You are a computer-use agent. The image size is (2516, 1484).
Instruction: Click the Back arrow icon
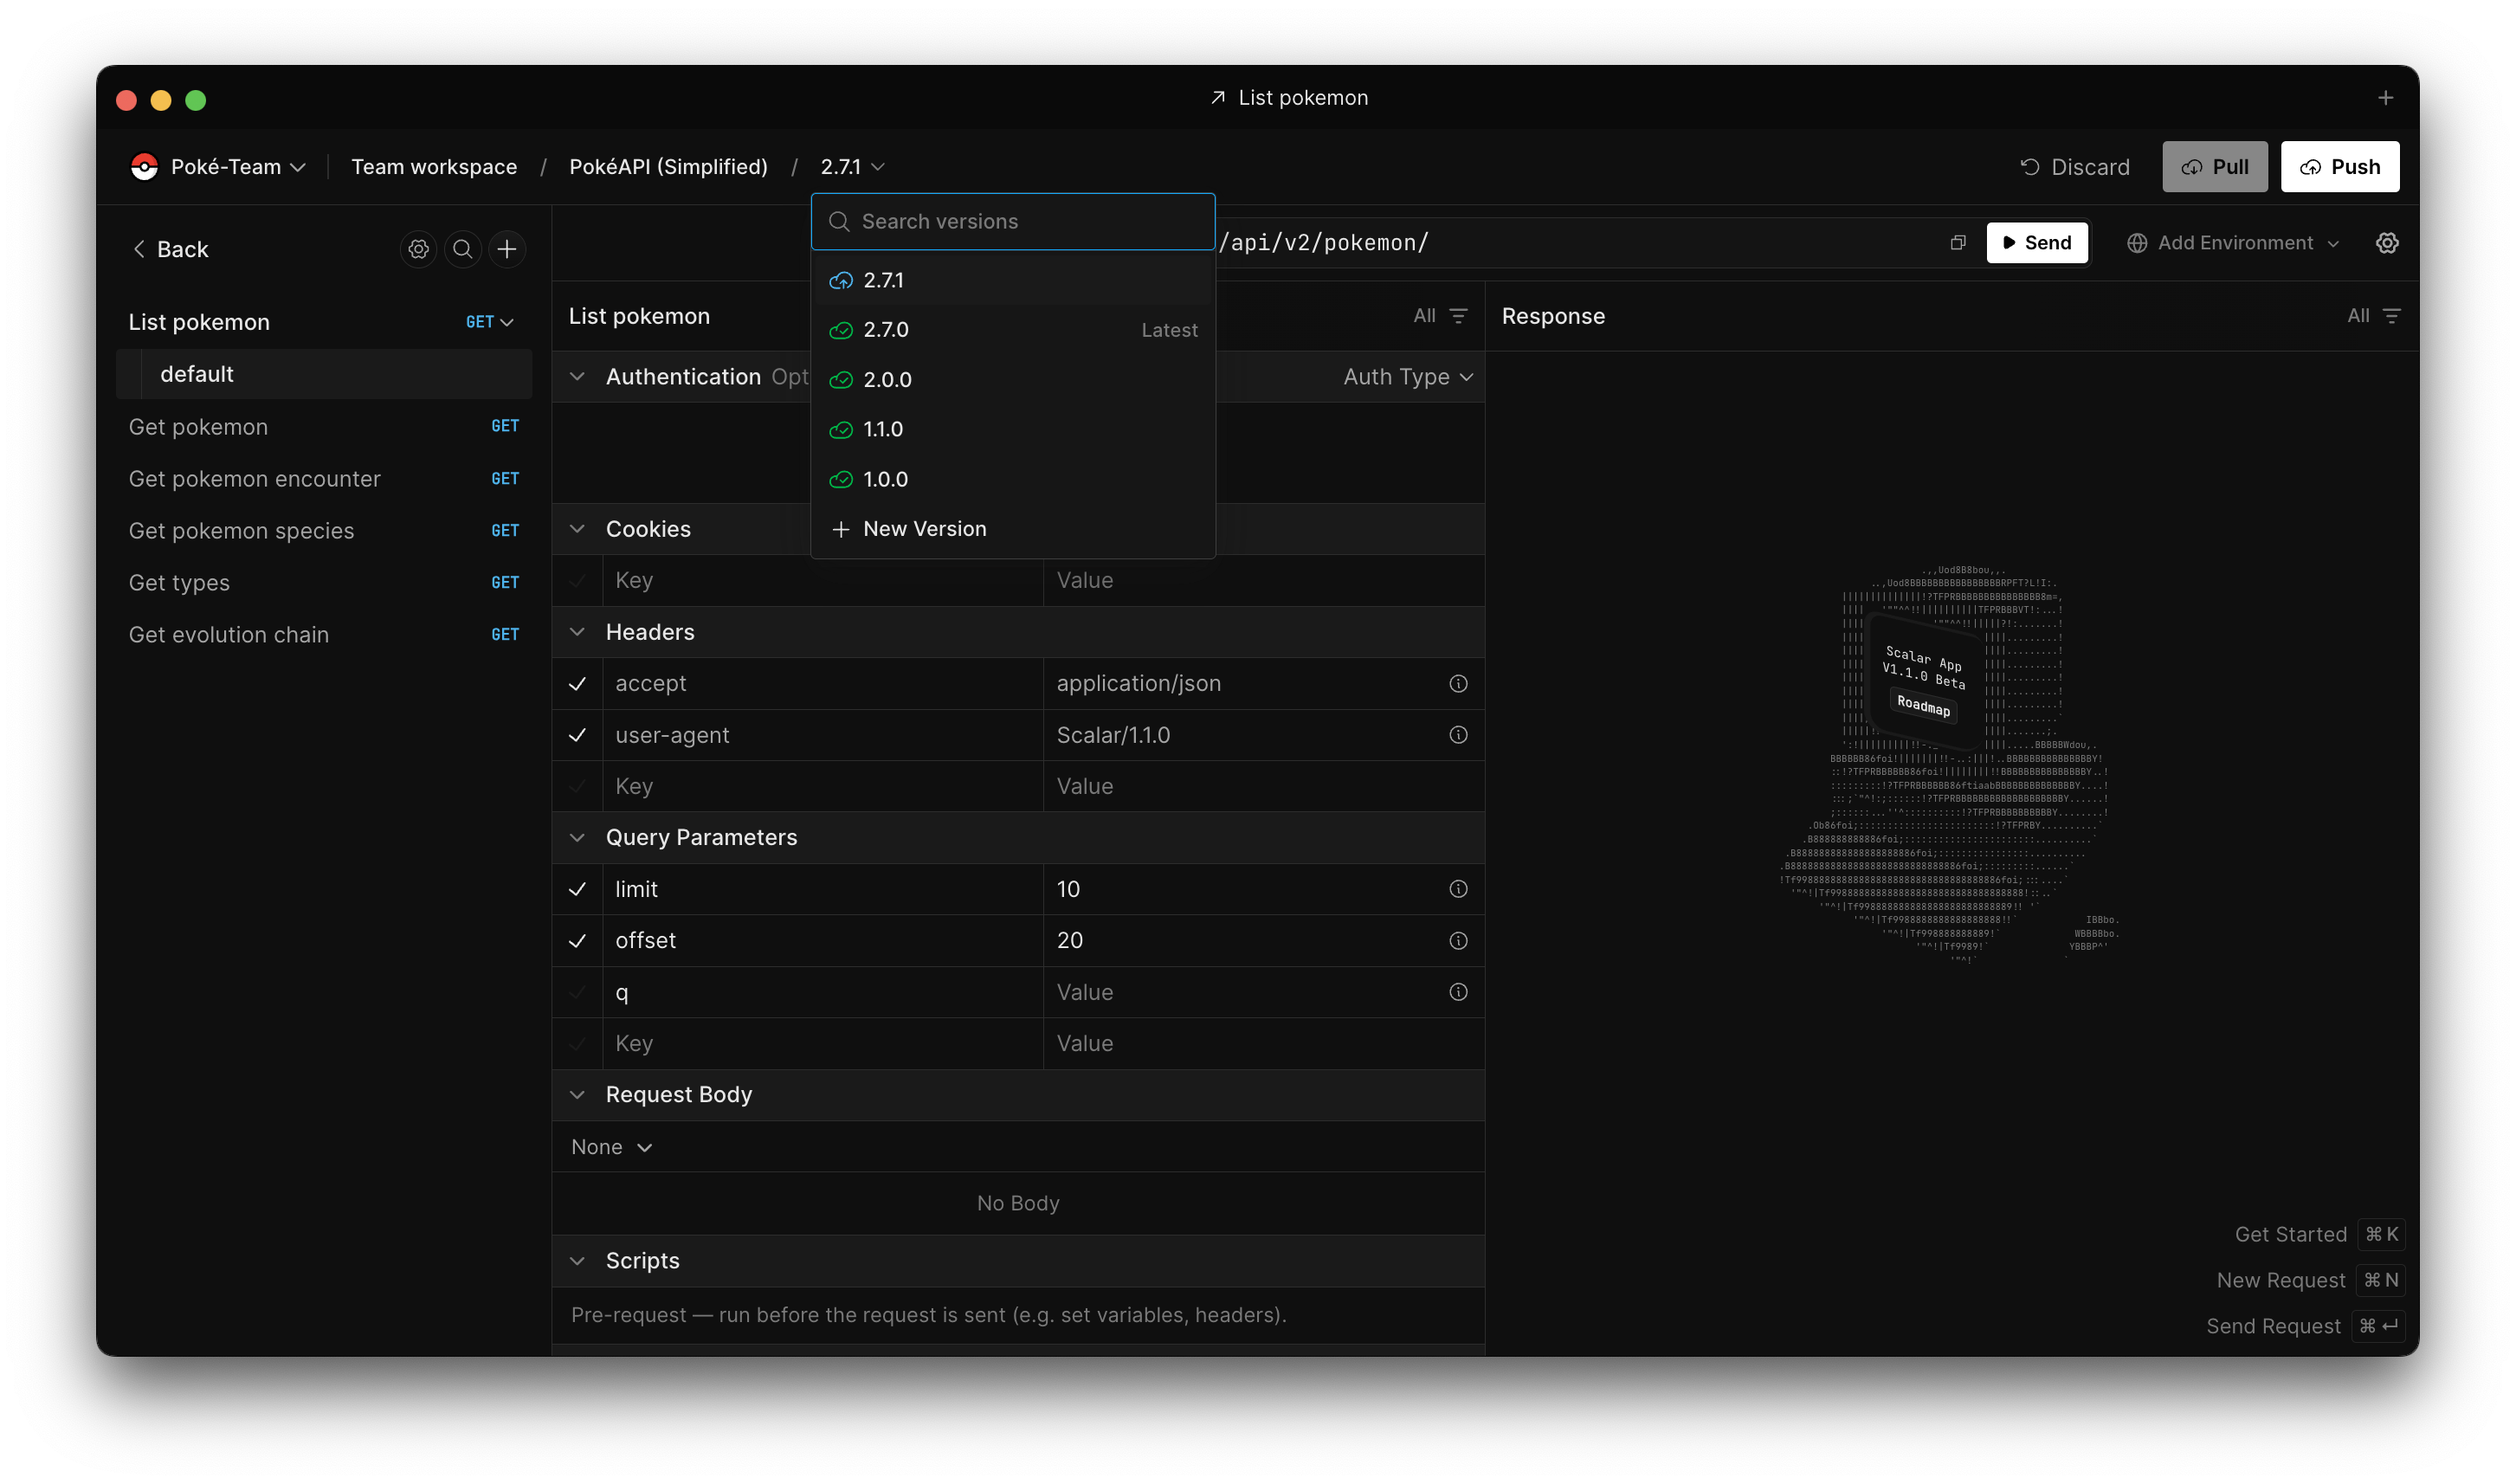click(x=139, y=249)
